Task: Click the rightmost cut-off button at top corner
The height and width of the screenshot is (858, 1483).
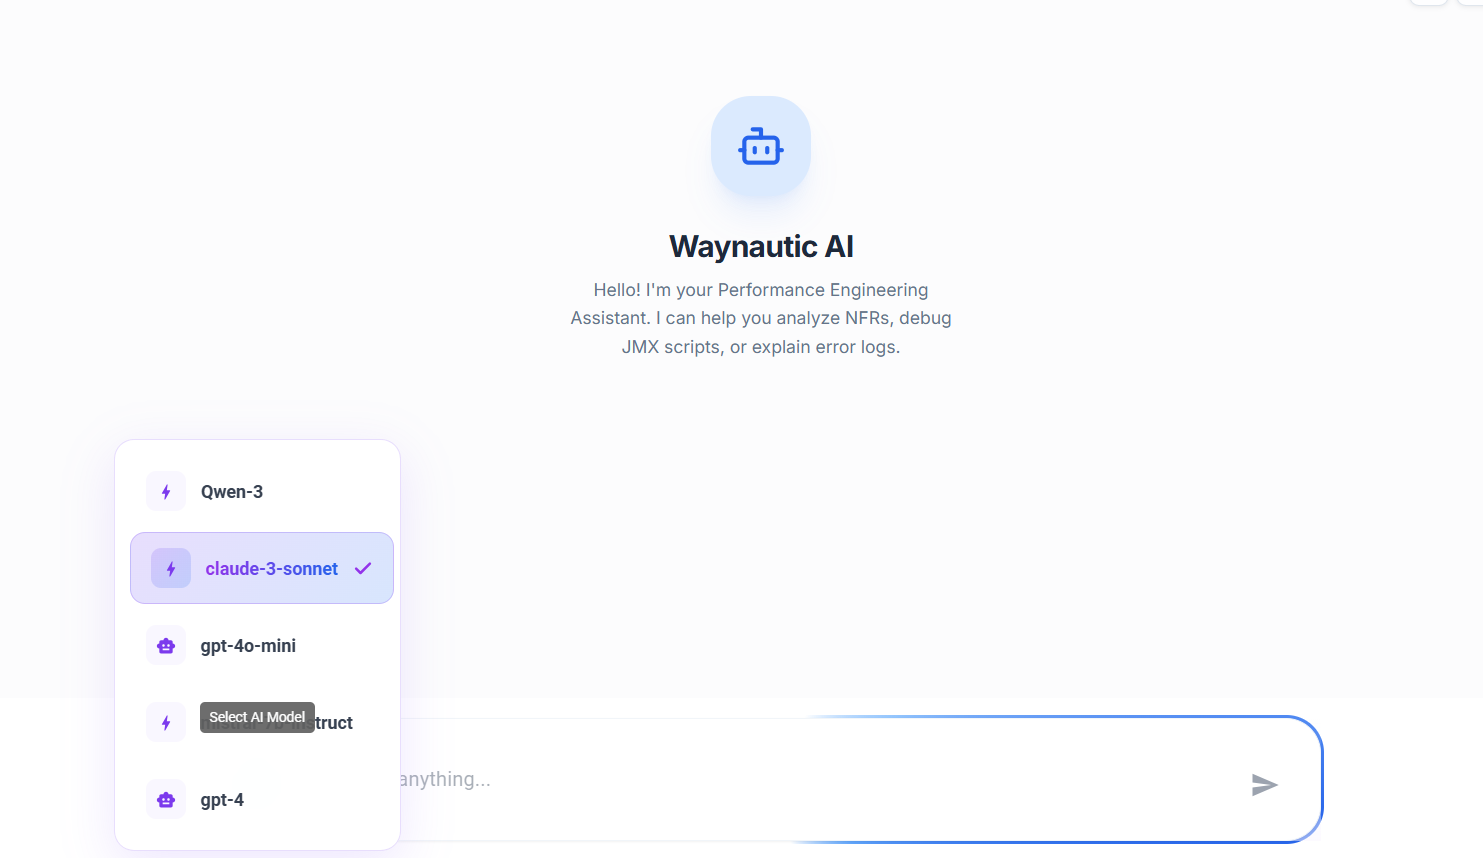Action: [x=1472, y=2]
